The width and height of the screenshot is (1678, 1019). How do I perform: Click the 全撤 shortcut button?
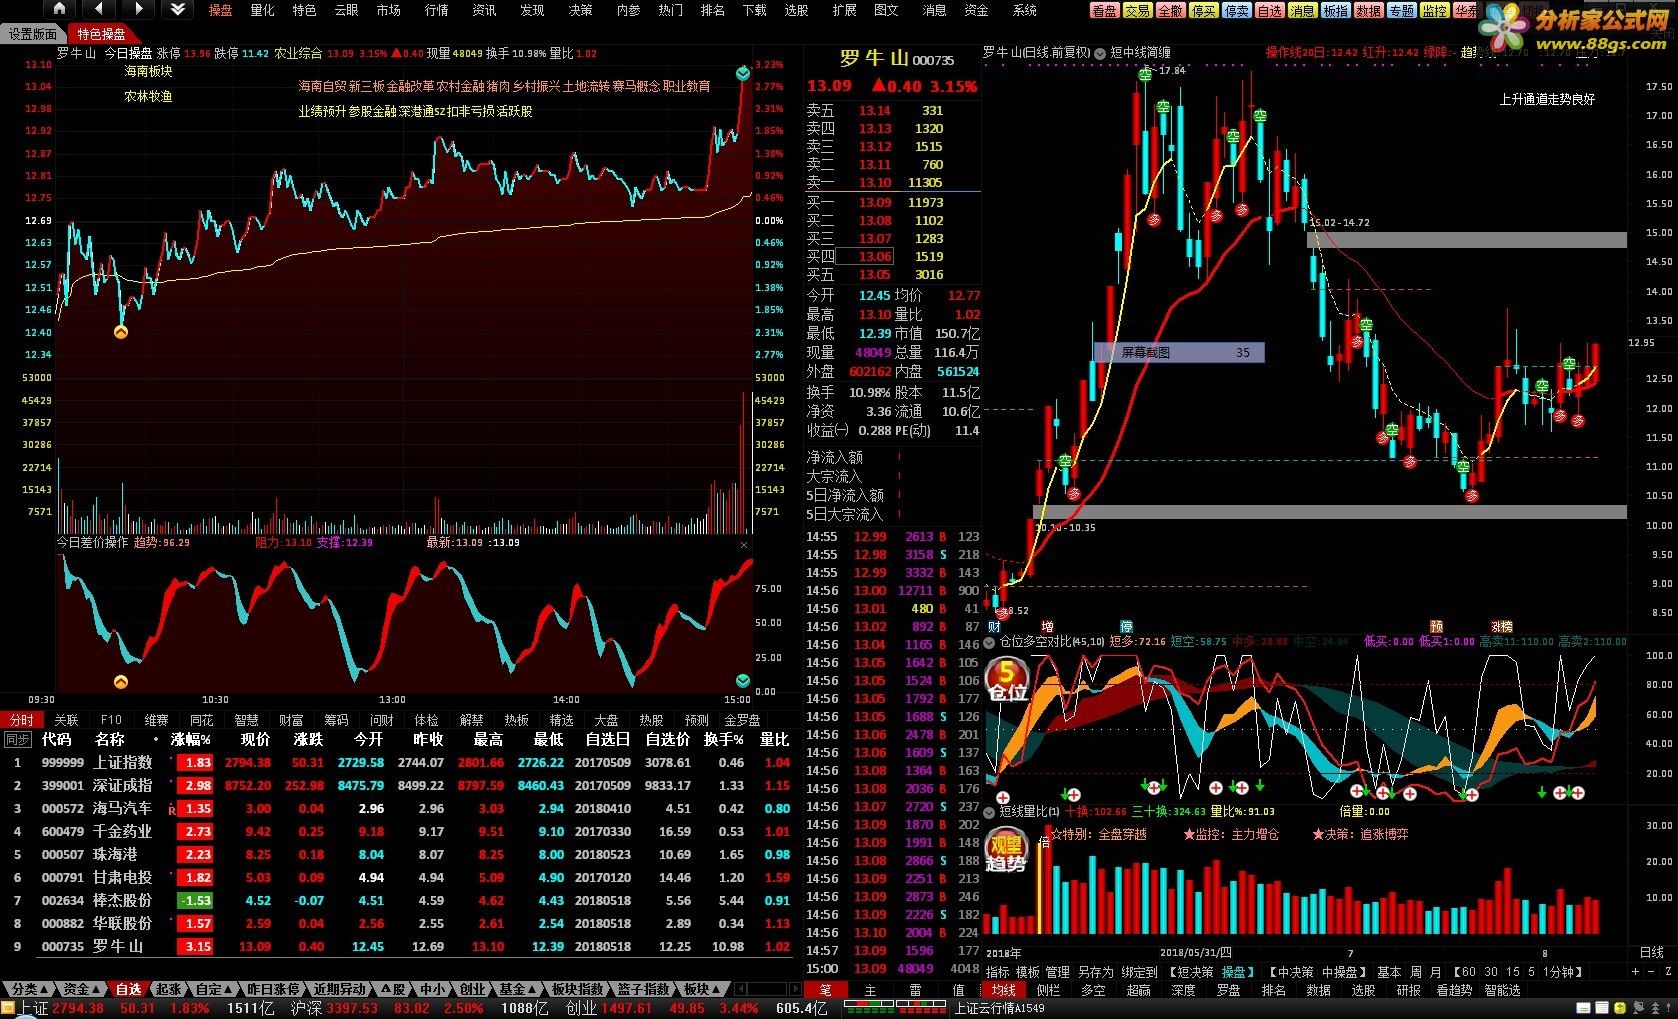click(1170, 11)
